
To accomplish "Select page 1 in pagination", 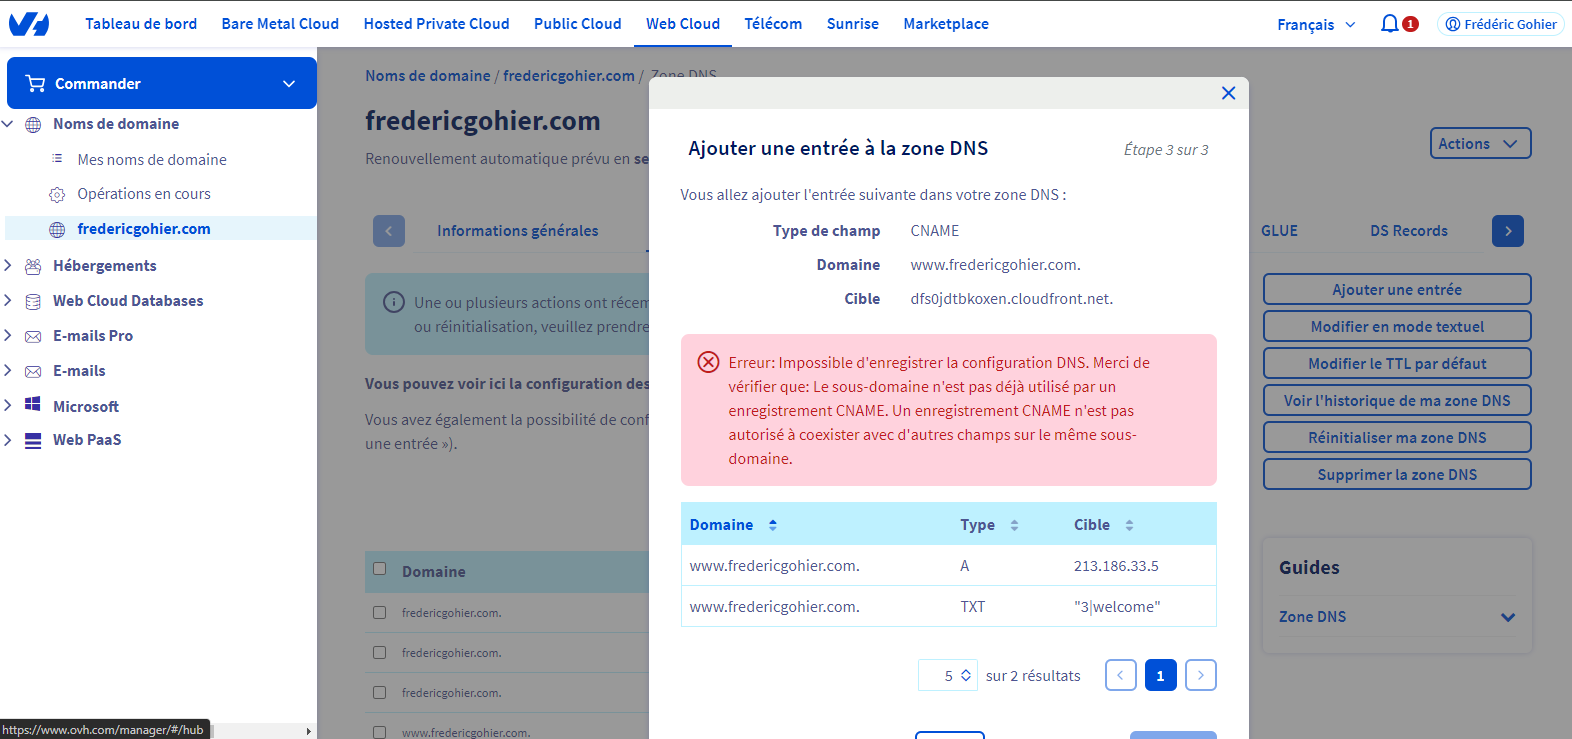I will pyautogui.click(x=1161, y=675).
